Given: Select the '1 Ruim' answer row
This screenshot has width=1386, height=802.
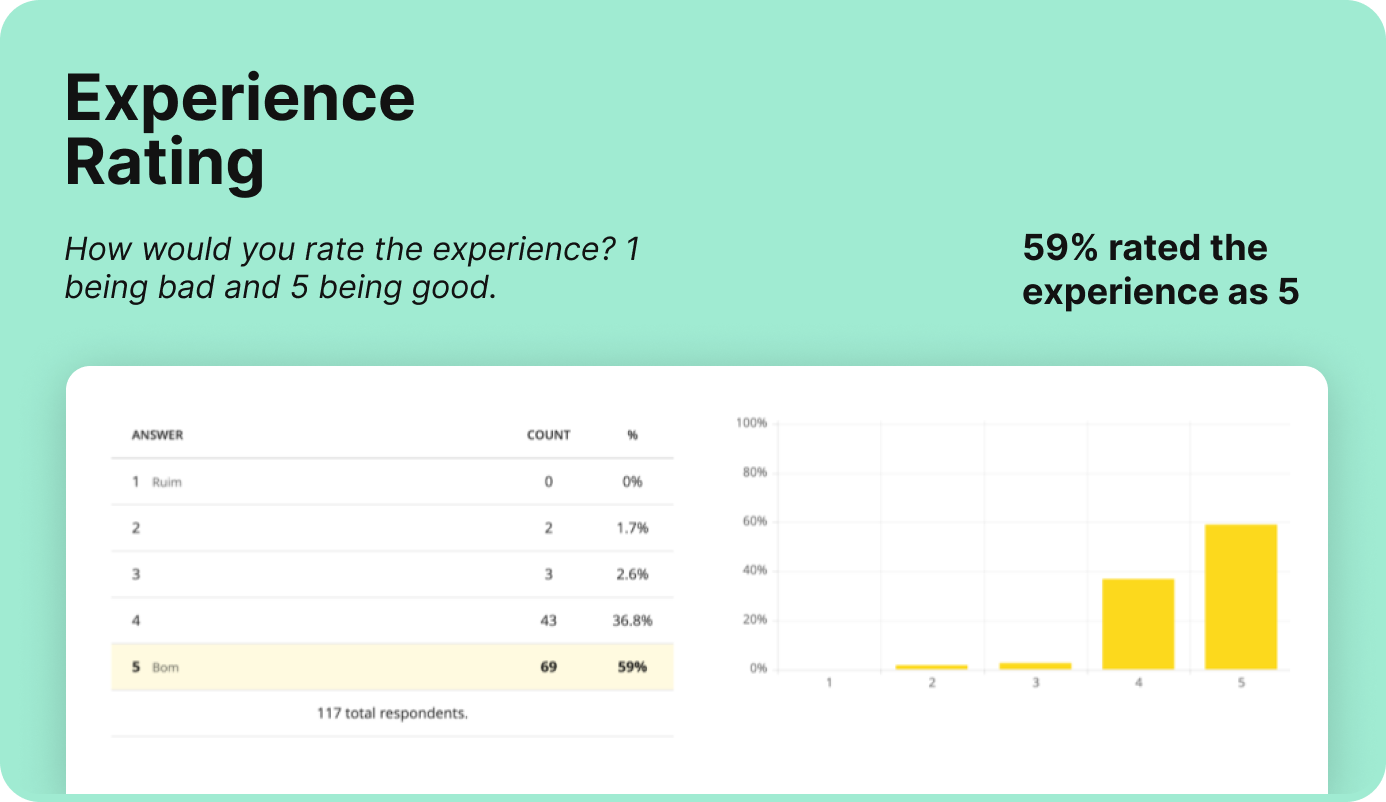Looking at the screenshot, I should [x=392, y=482].
